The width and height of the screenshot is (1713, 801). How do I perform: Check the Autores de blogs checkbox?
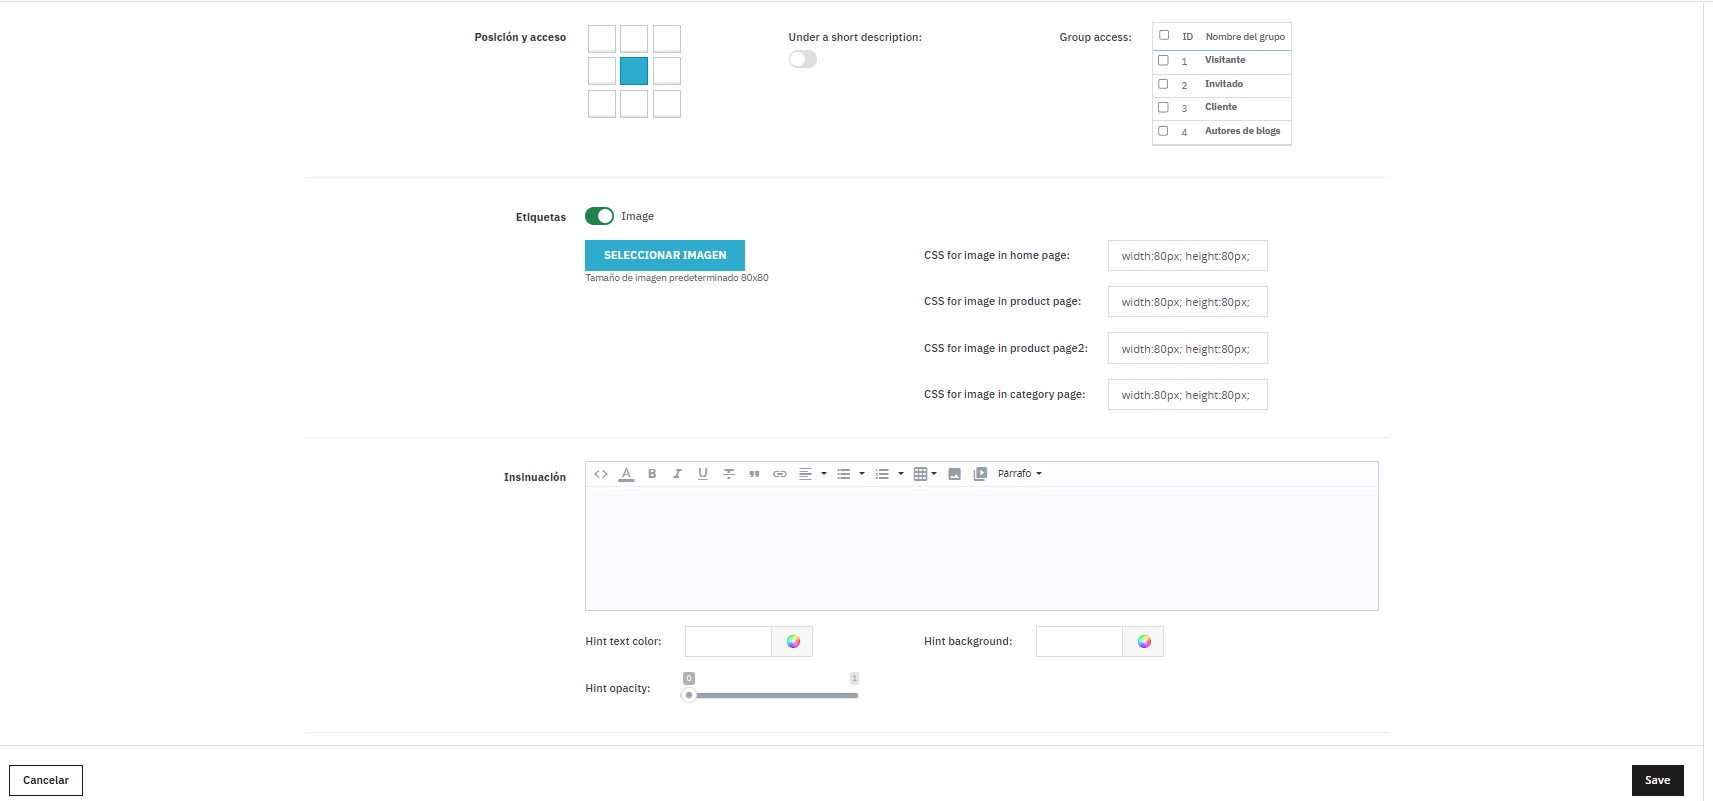coord(1163,131)
